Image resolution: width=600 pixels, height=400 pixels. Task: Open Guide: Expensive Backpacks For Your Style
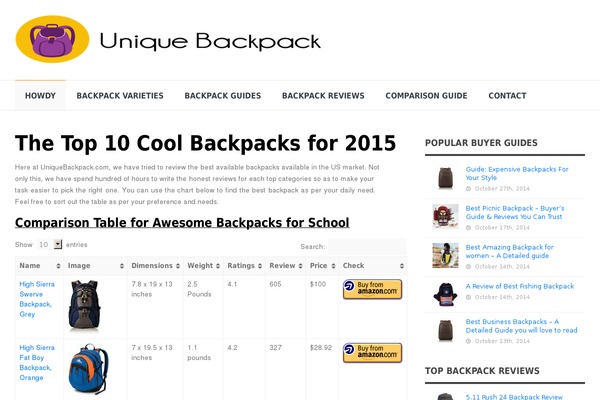pyautogui.click(x=517, y=173)
